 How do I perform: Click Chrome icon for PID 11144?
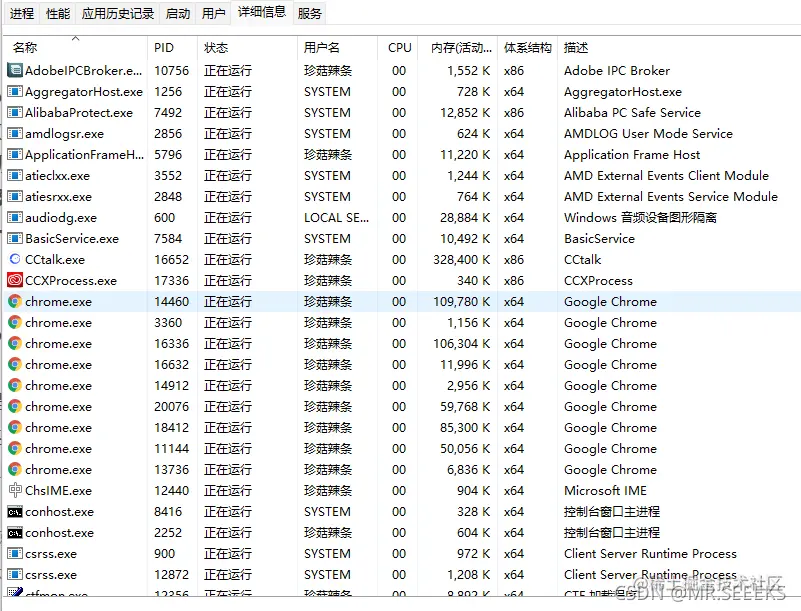coord(15,448)
